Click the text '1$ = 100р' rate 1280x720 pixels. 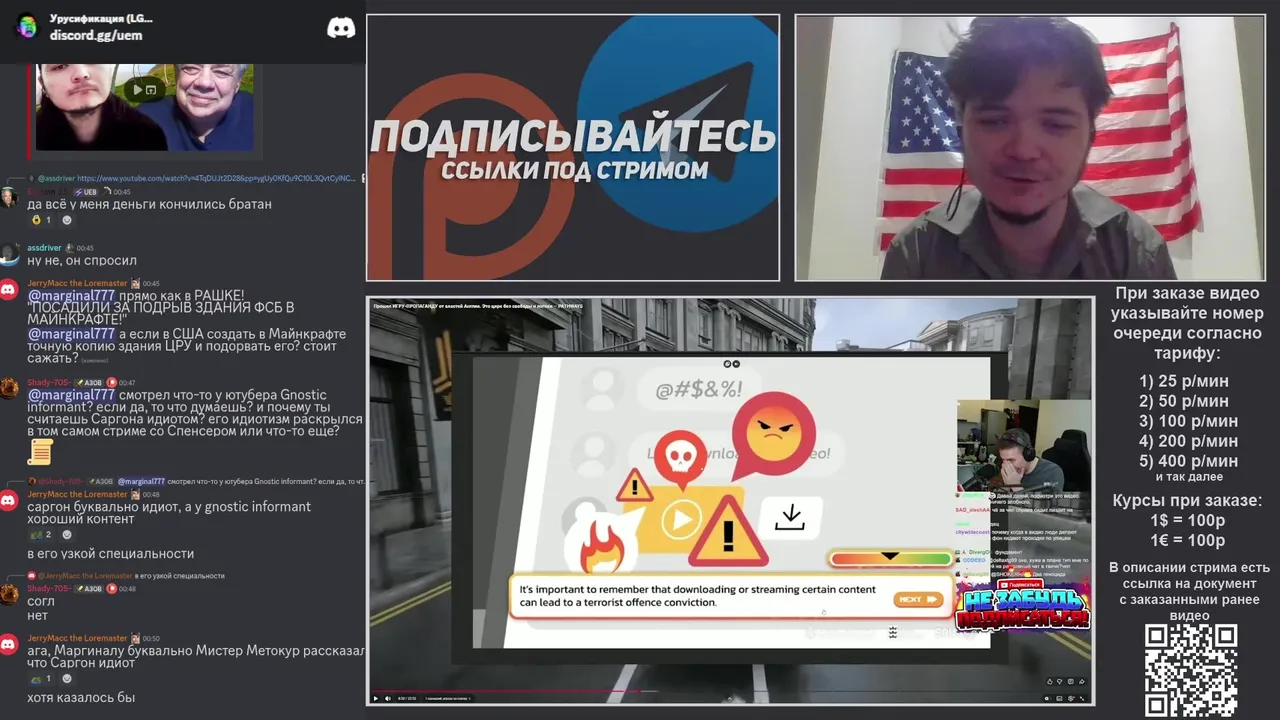click(1187, 521)
